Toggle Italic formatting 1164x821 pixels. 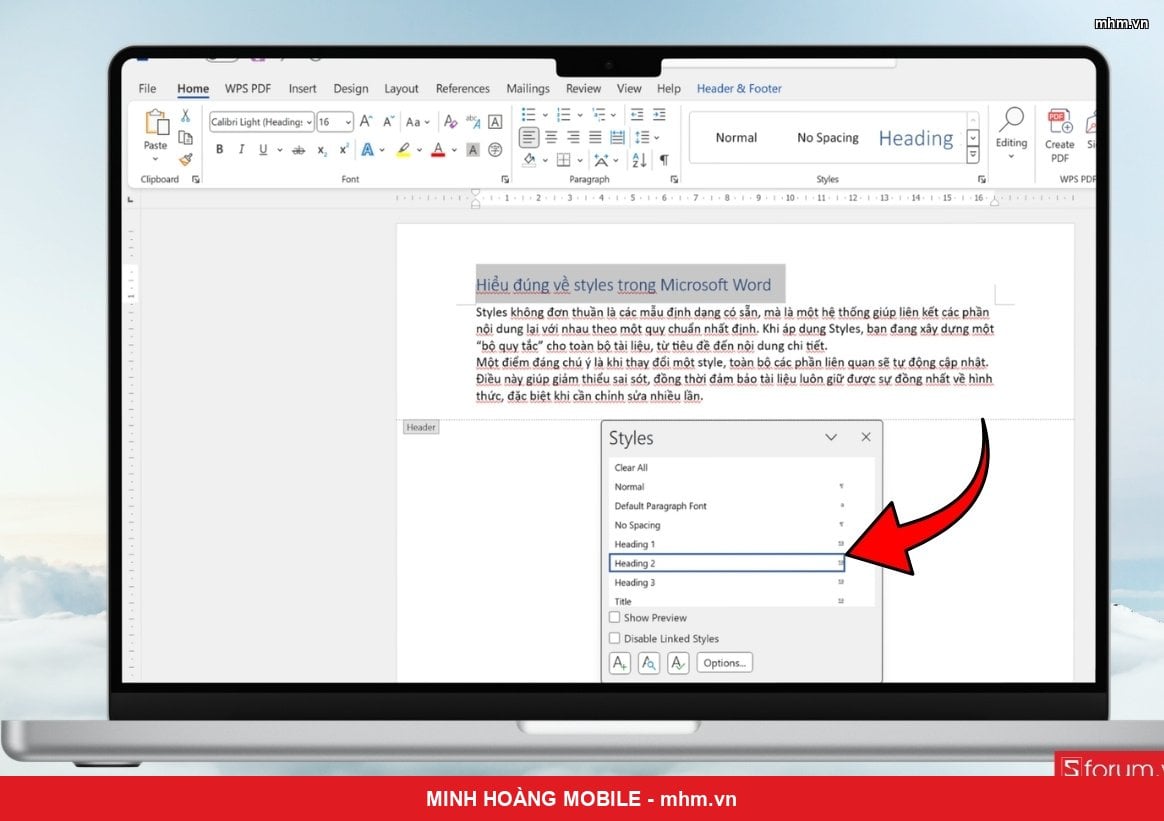[x=241, y=149]
